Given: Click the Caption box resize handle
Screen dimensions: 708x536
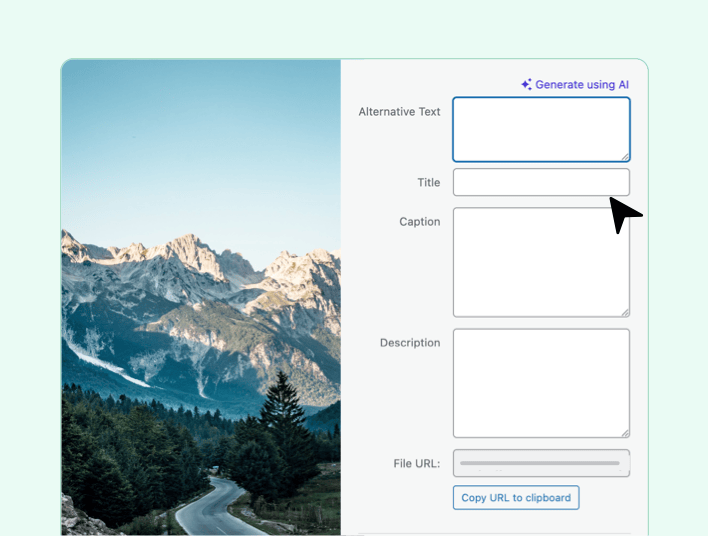Looking at the screenshot, I should point(625,312).
